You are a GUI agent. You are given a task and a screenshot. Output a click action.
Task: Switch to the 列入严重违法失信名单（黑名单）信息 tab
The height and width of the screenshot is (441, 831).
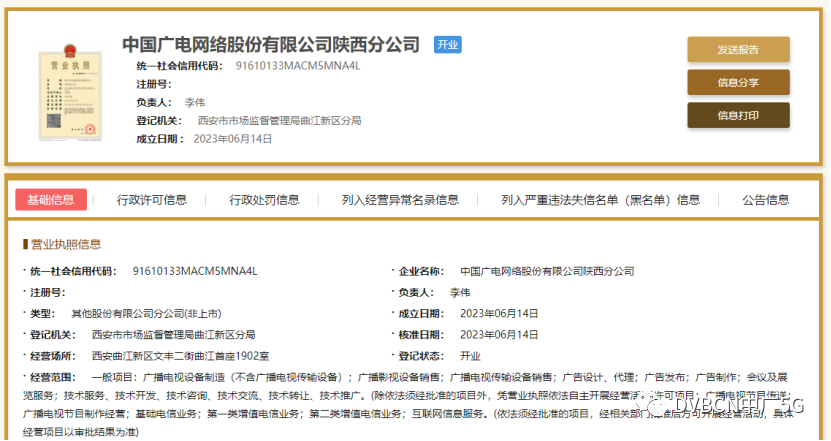pyautogui.click(x=600, y=200)
